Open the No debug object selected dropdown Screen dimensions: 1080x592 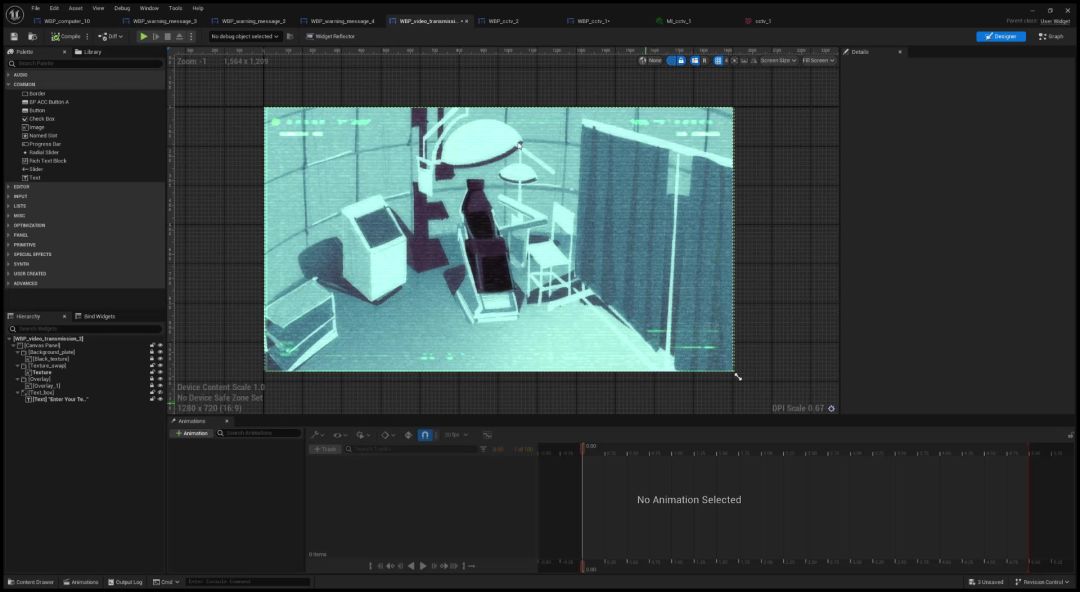click(245, 37)
